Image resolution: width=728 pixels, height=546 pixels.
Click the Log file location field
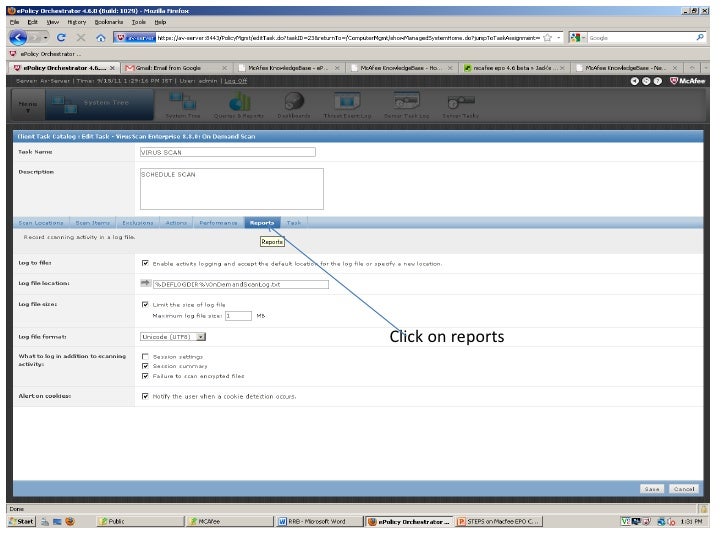tap(240, 284)
